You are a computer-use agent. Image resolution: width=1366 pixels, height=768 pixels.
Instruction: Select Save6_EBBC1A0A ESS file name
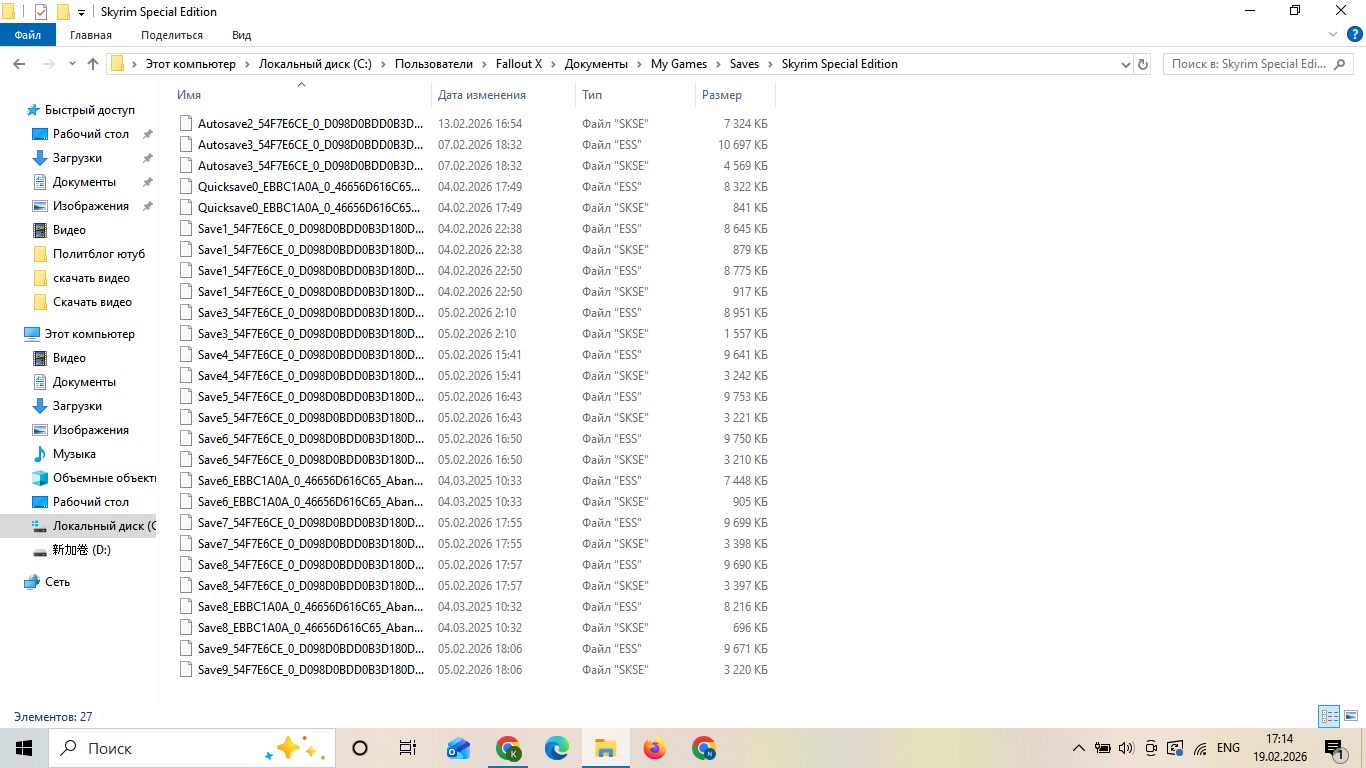pos(310,481)
